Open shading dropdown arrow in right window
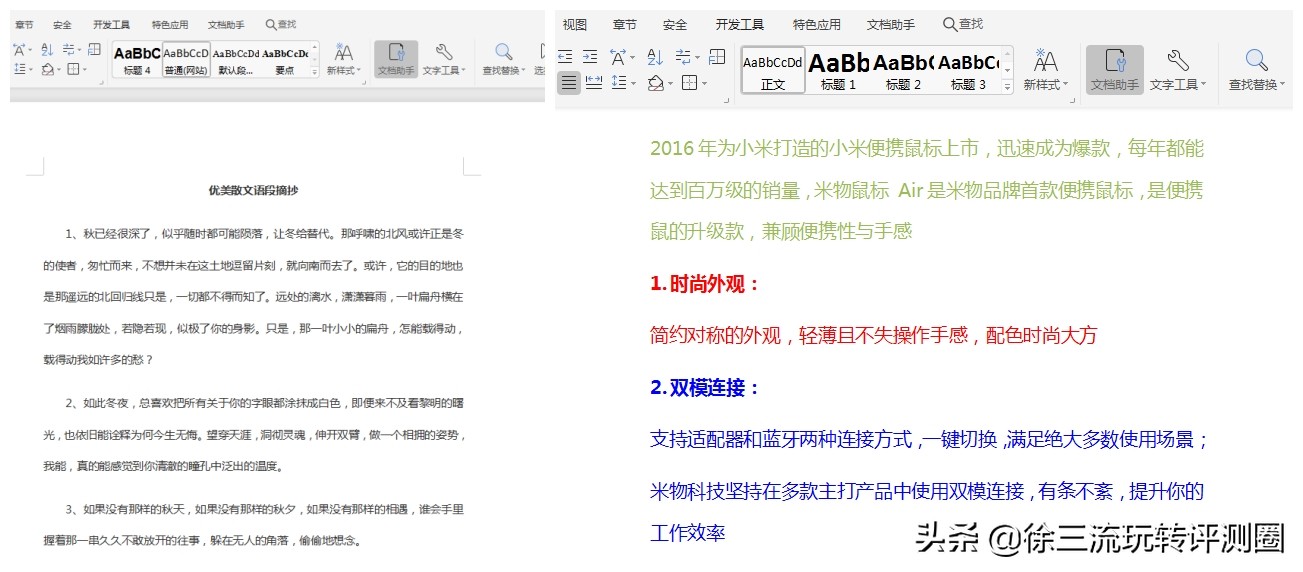 coord(671,83)
